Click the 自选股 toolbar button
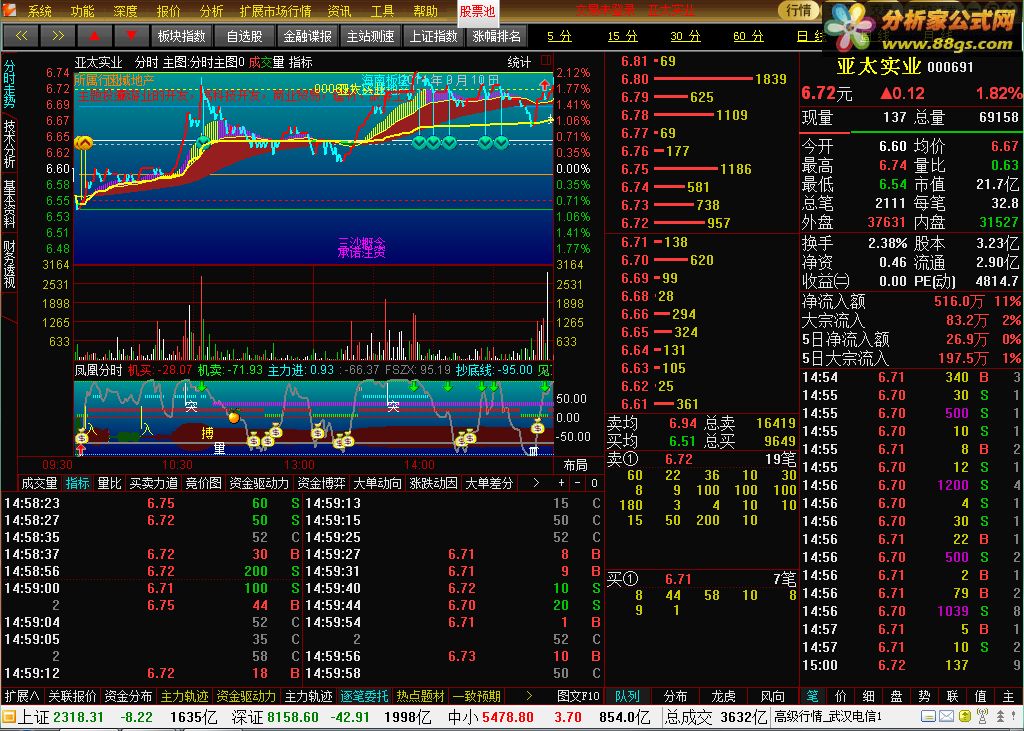 [x=244, y=36]
